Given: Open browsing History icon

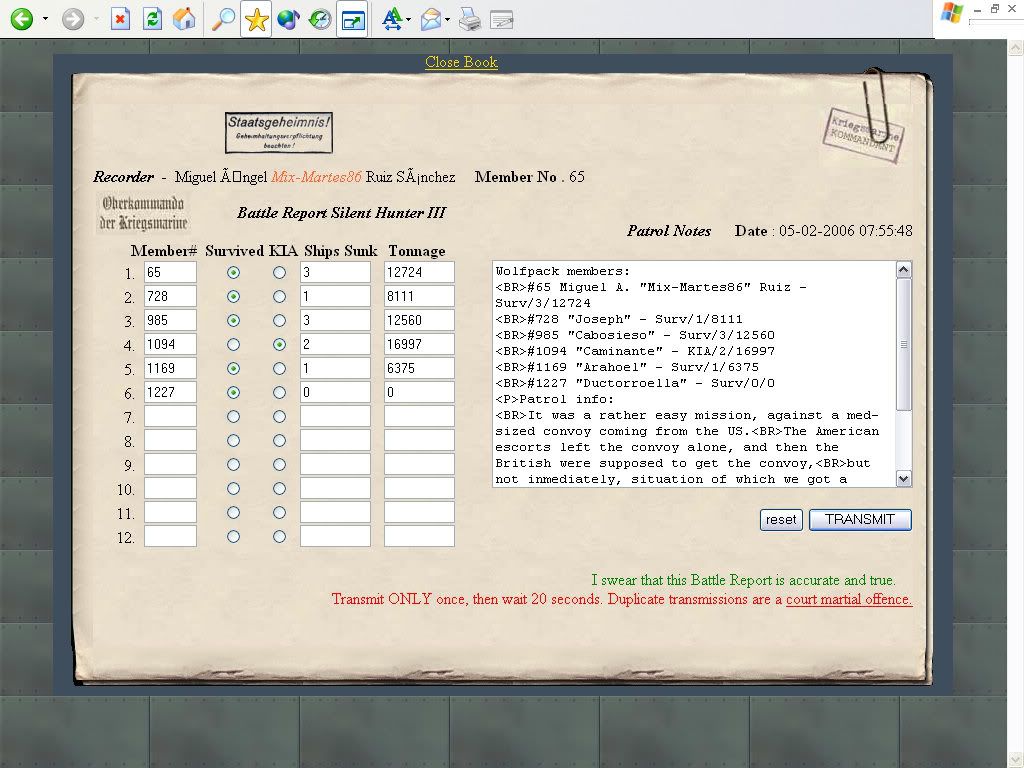Looking at the screenshot, I should tap(320, 19).
